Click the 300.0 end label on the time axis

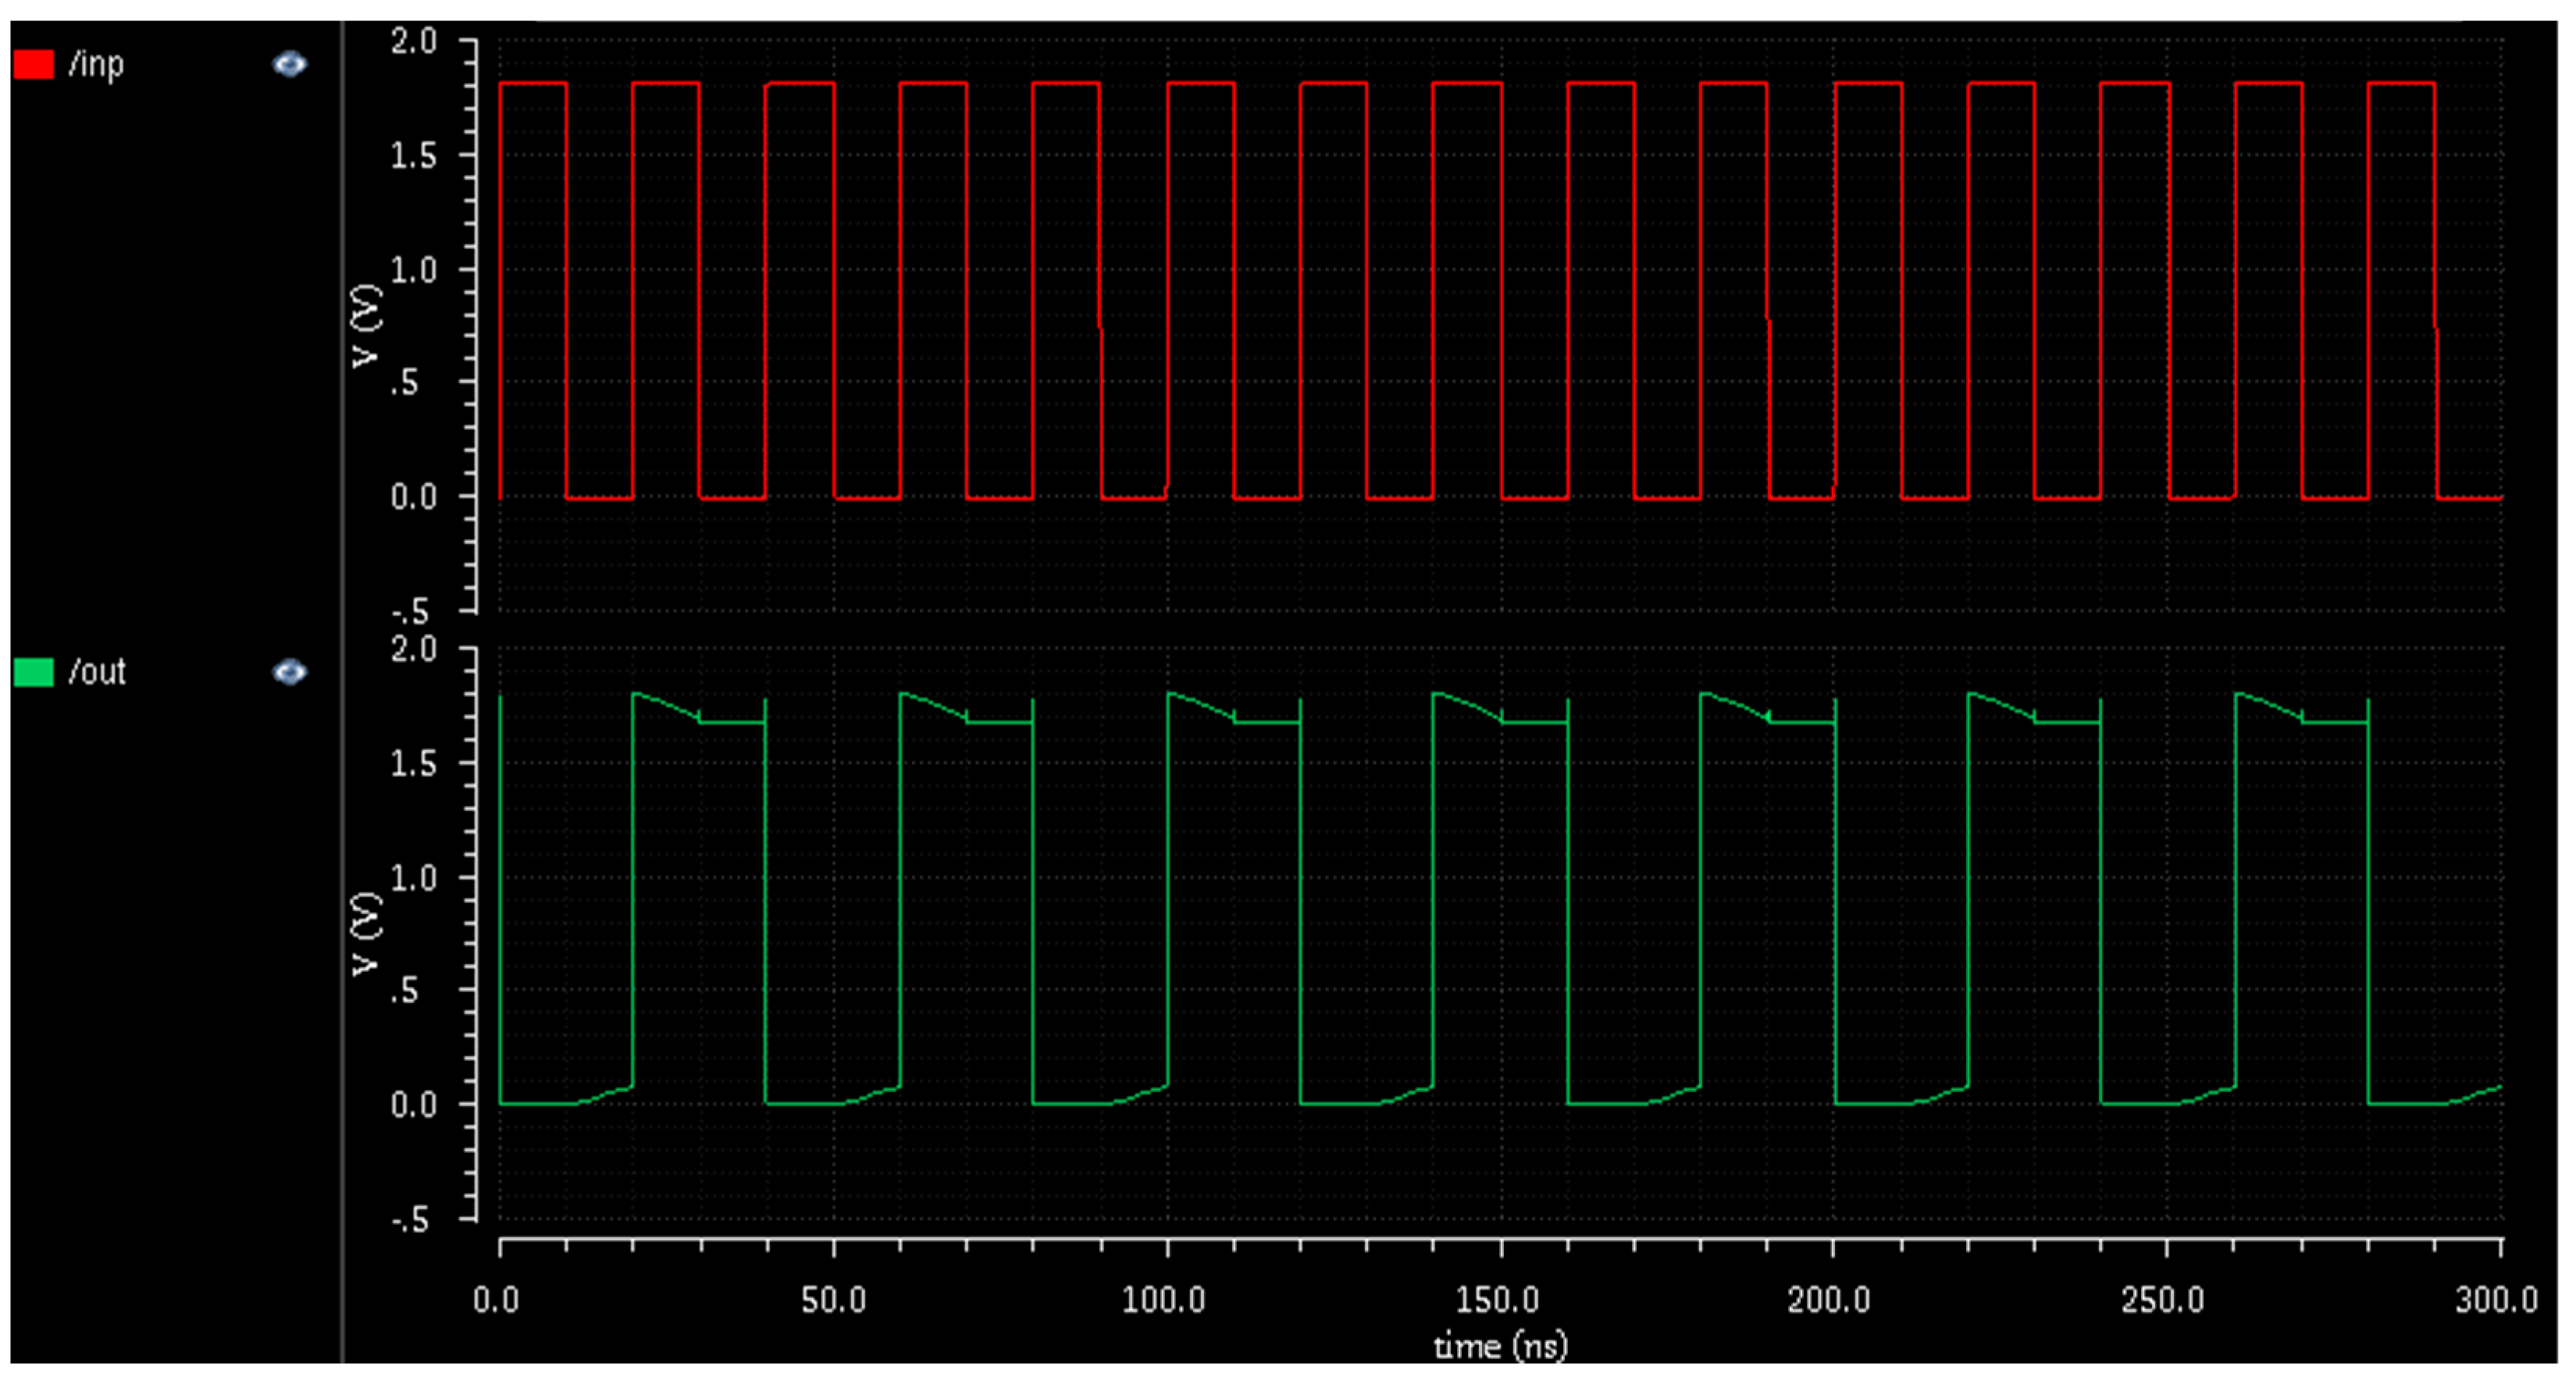[2496, 1300]
